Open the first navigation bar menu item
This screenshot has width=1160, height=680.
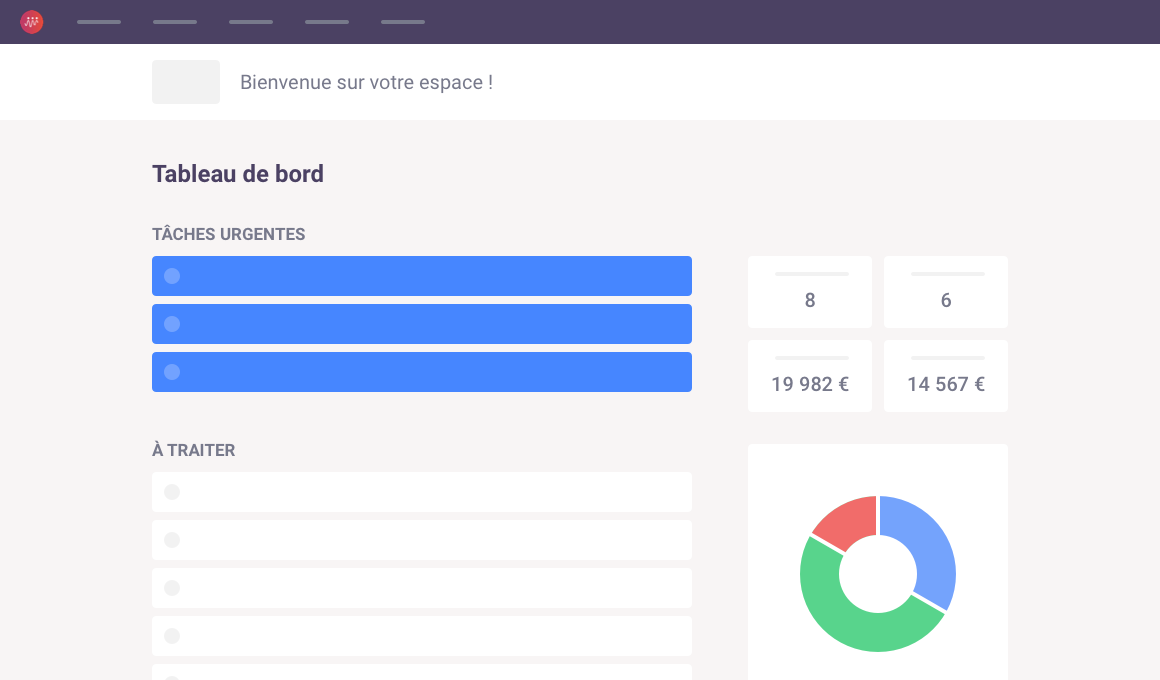click(x=99, y=22)
